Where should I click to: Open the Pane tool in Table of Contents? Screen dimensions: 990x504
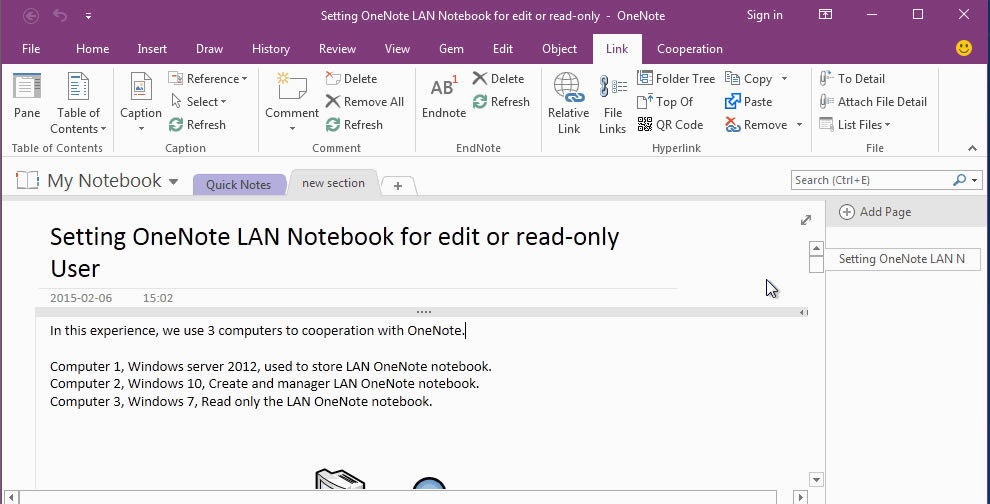point(27,96)
